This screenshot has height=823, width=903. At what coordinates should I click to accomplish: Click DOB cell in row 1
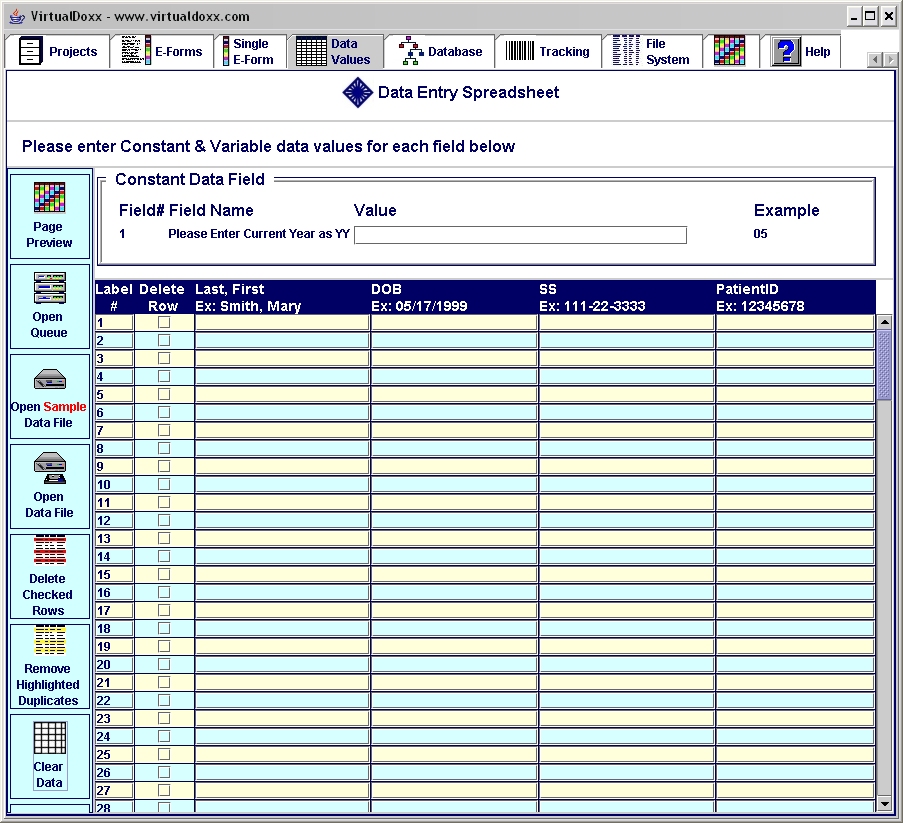pos(454,323)
